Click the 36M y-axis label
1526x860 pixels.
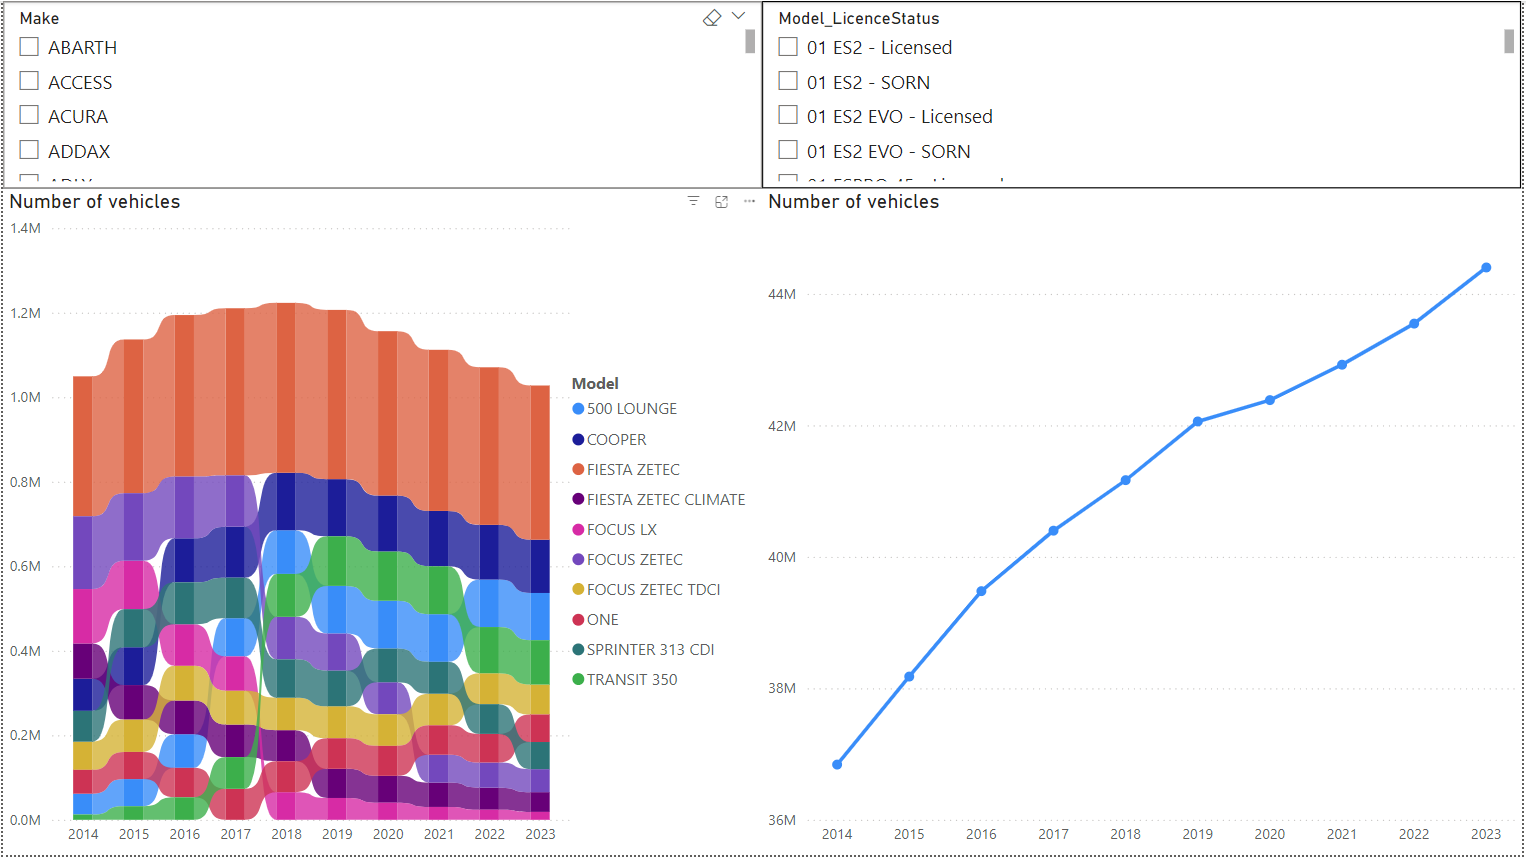(782, 820)
